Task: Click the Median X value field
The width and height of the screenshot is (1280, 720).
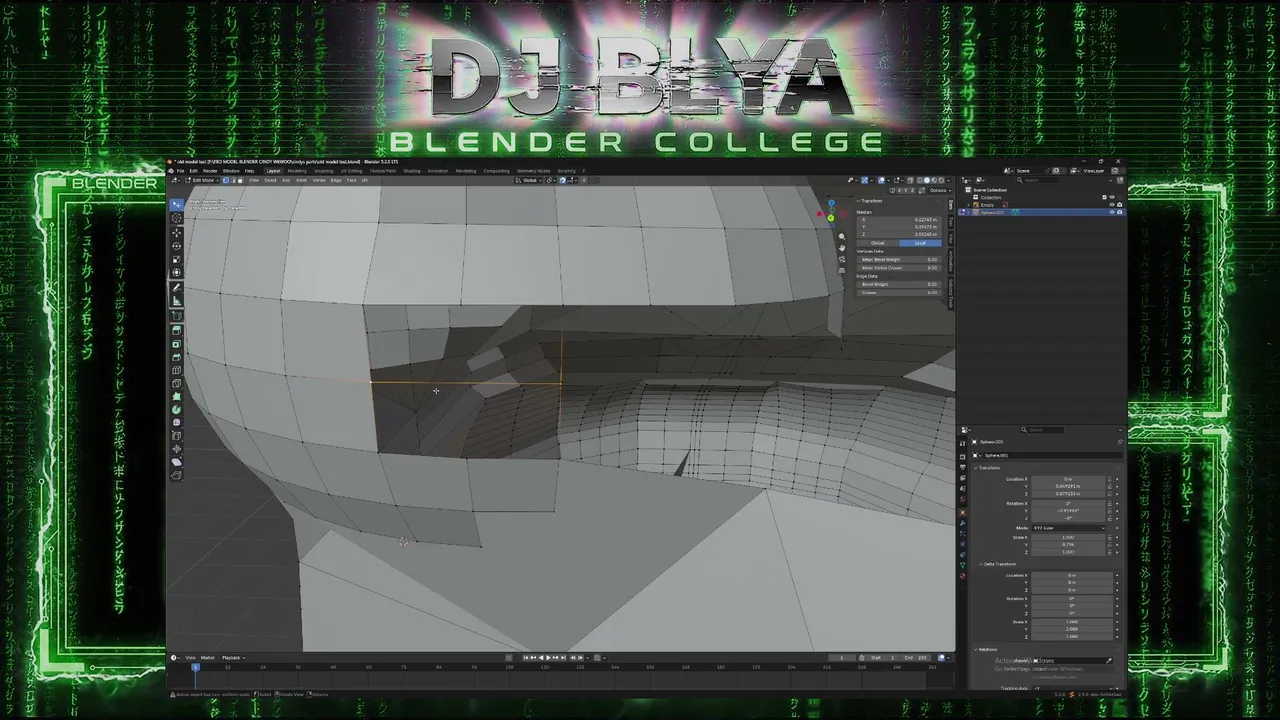Action: pos(898,219)
